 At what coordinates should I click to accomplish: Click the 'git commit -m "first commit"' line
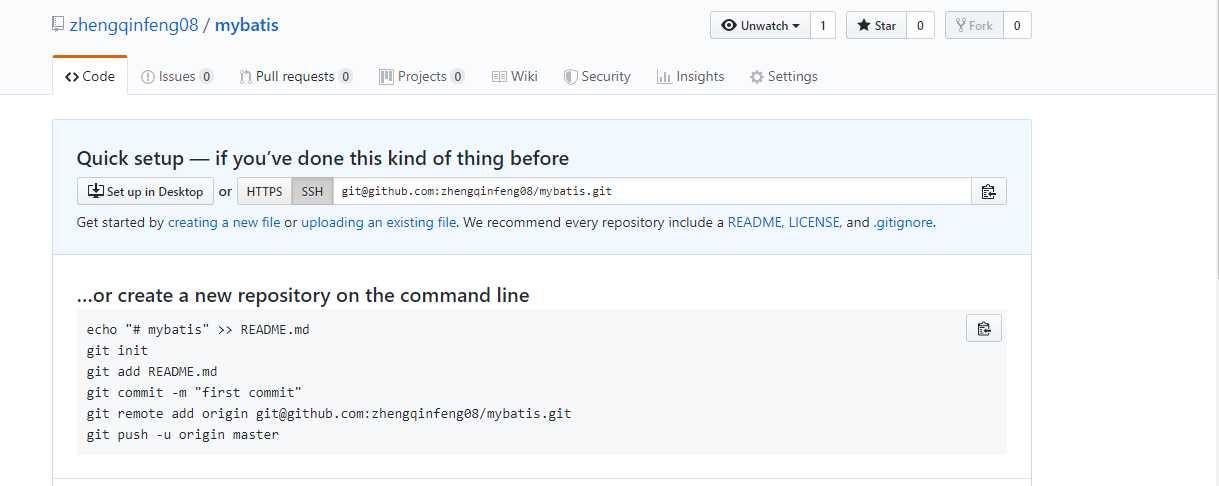pyautogui.click(x=194, y=393)
